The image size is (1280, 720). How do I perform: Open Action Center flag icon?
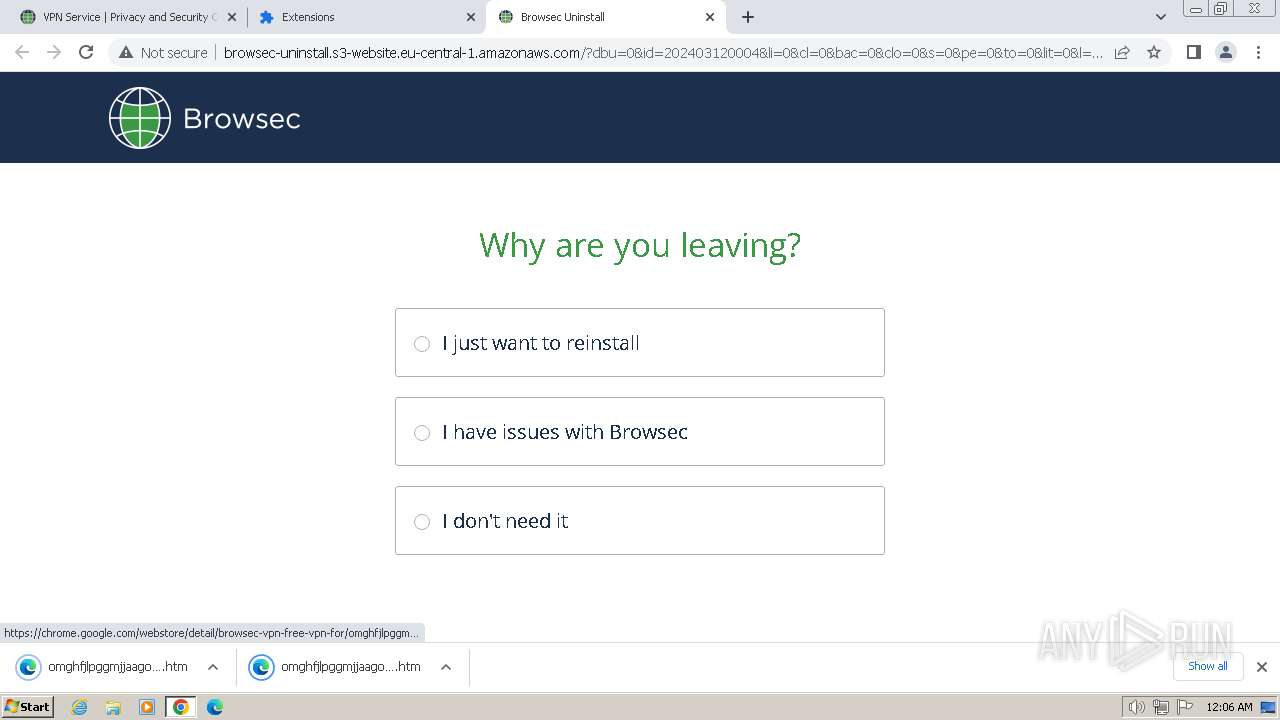coord(1184,707)
